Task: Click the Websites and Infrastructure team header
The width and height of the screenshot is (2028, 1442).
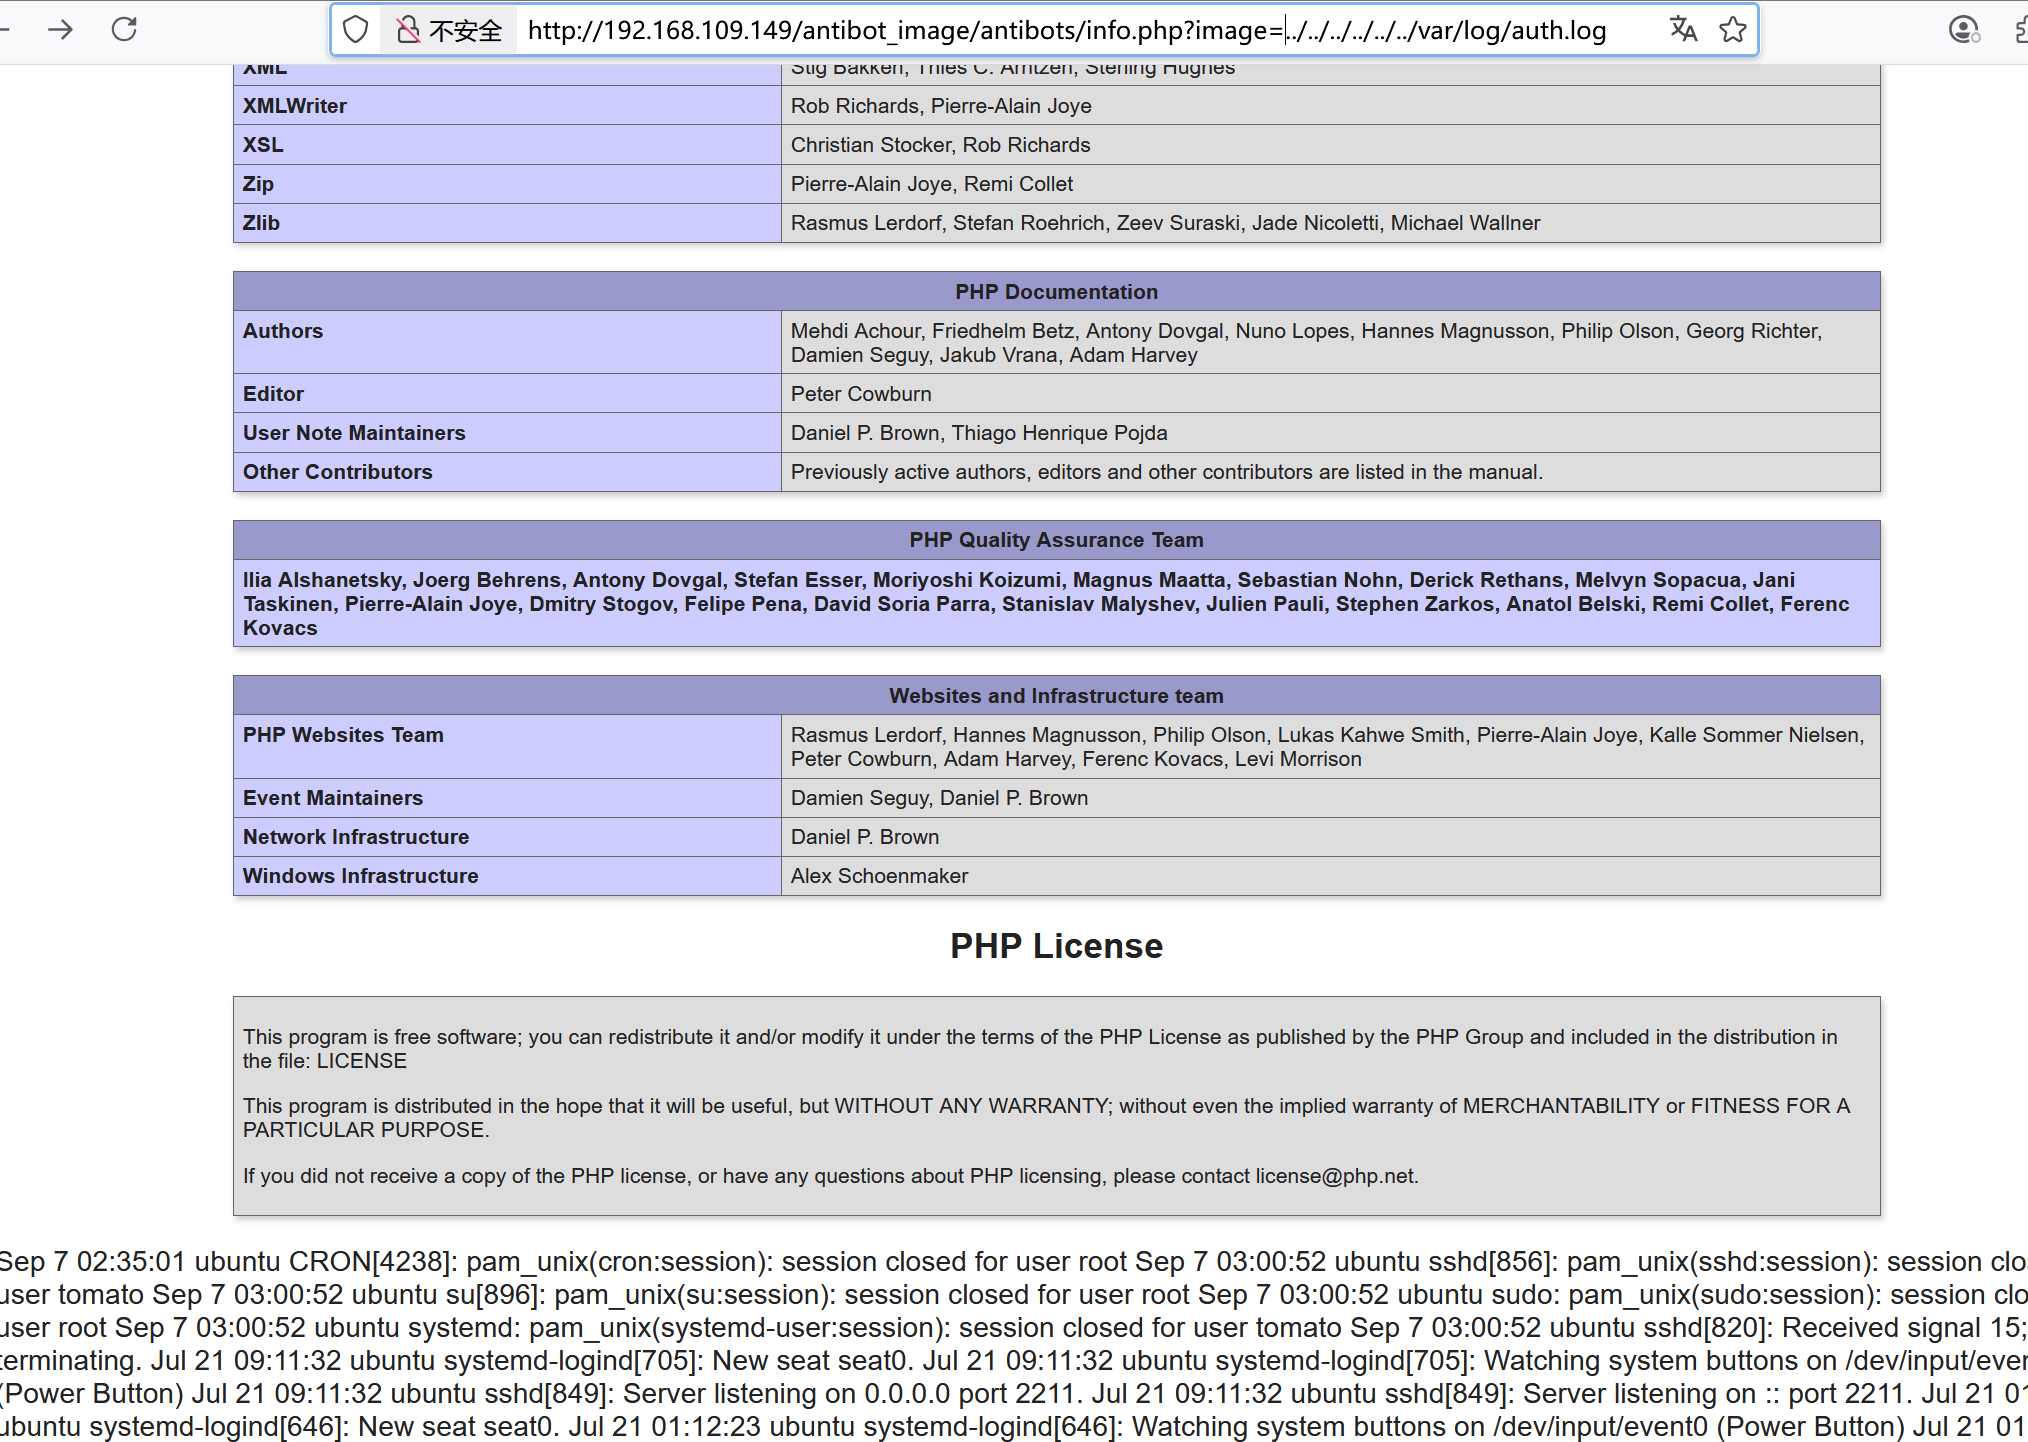Action: point(1056,695)
